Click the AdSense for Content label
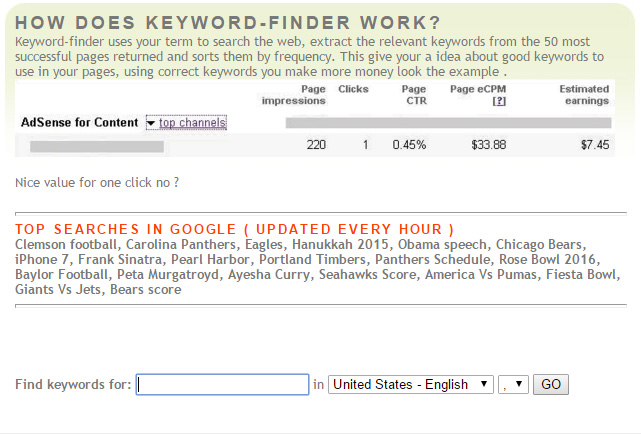This screenshot has width=641, height=434. coord(80,123)
